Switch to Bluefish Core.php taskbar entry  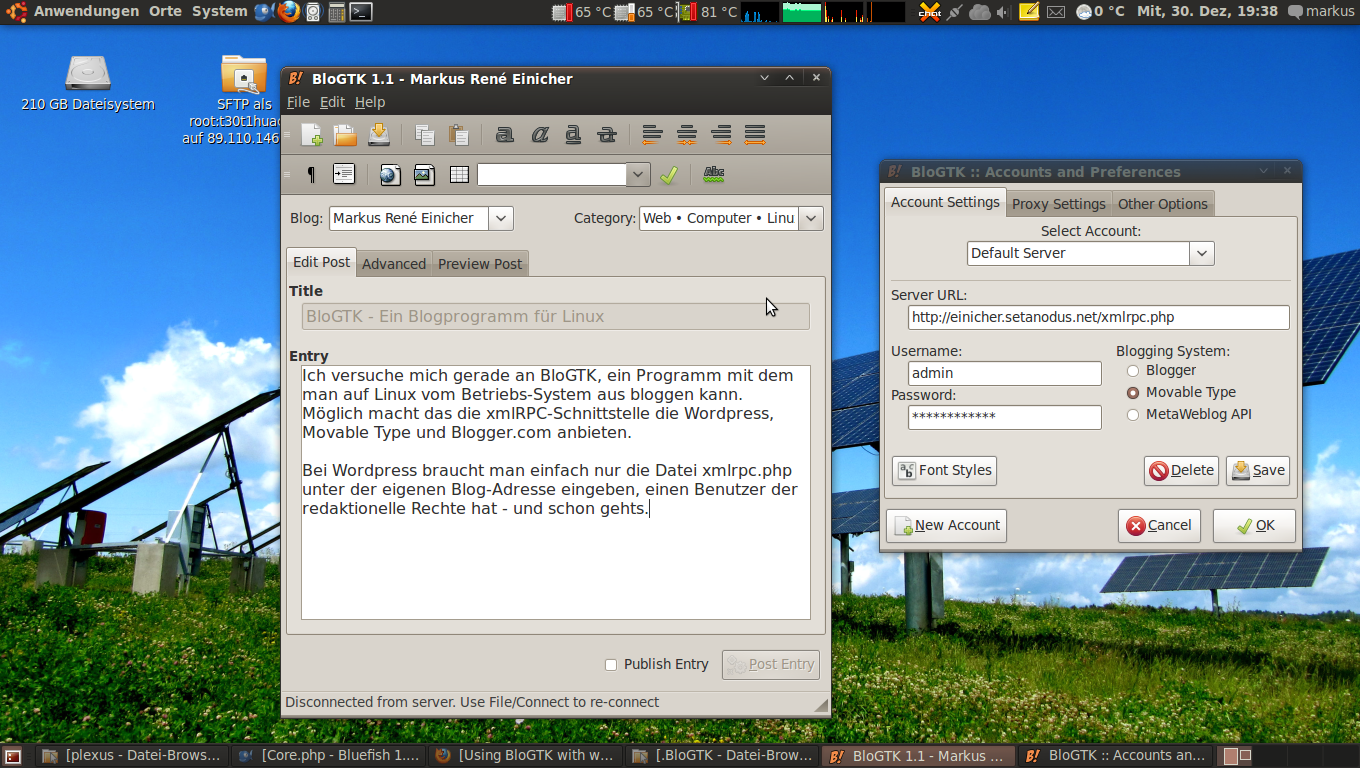click(x=329, y=756)
